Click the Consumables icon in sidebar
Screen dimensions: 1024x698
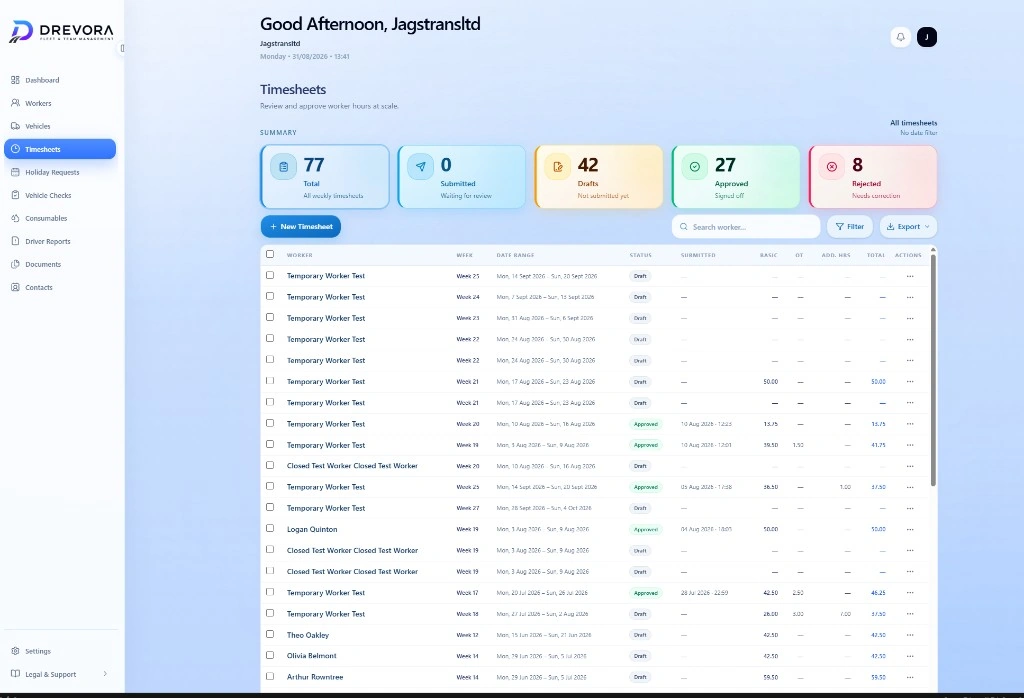coord(15,218)
